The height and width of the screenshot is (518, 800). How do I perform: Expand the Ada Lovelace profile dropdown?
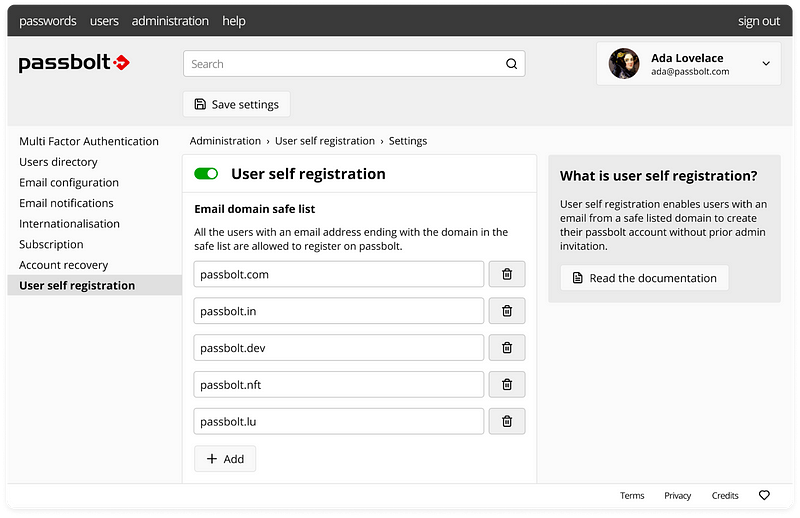pyautogui.click(x=766, y=64)
